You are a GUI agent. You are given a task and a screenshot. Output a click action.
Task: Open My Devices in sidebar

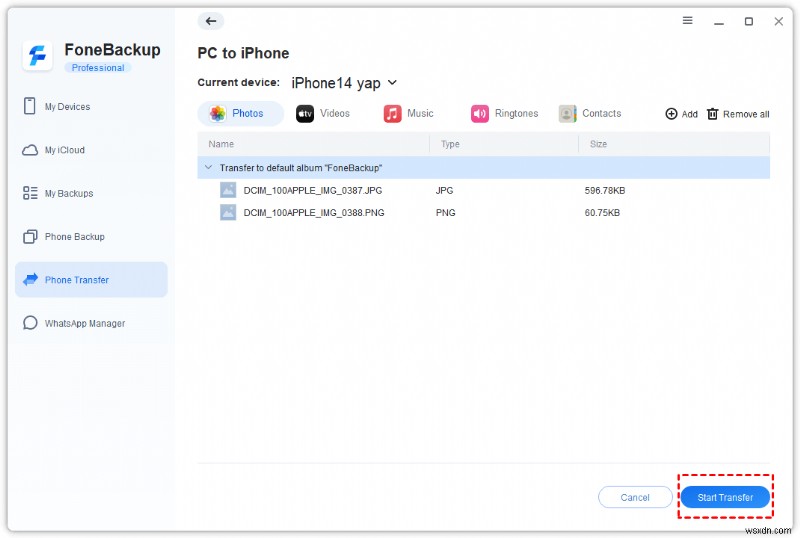[91, 106]
